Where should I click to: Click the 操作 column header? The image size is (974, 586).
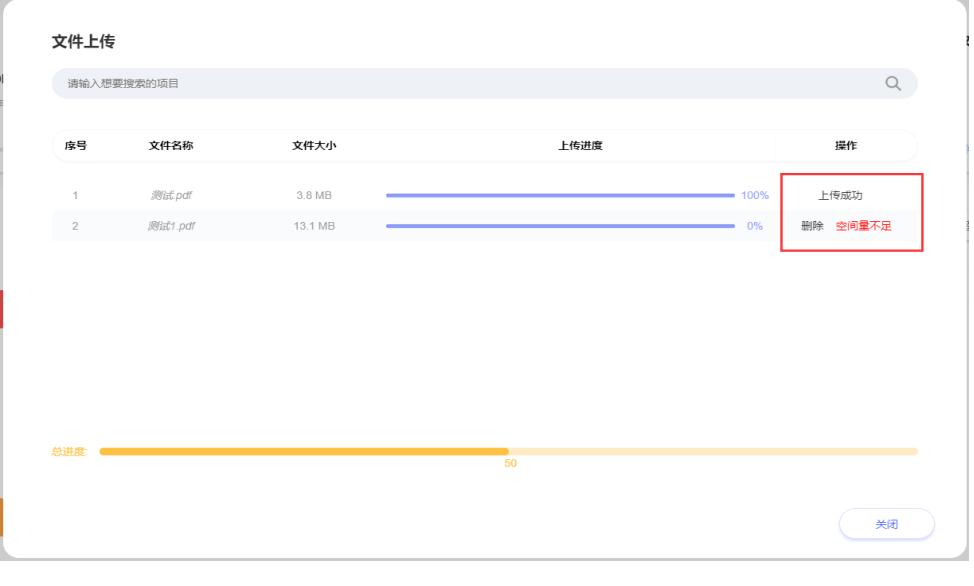click(846, 146)
